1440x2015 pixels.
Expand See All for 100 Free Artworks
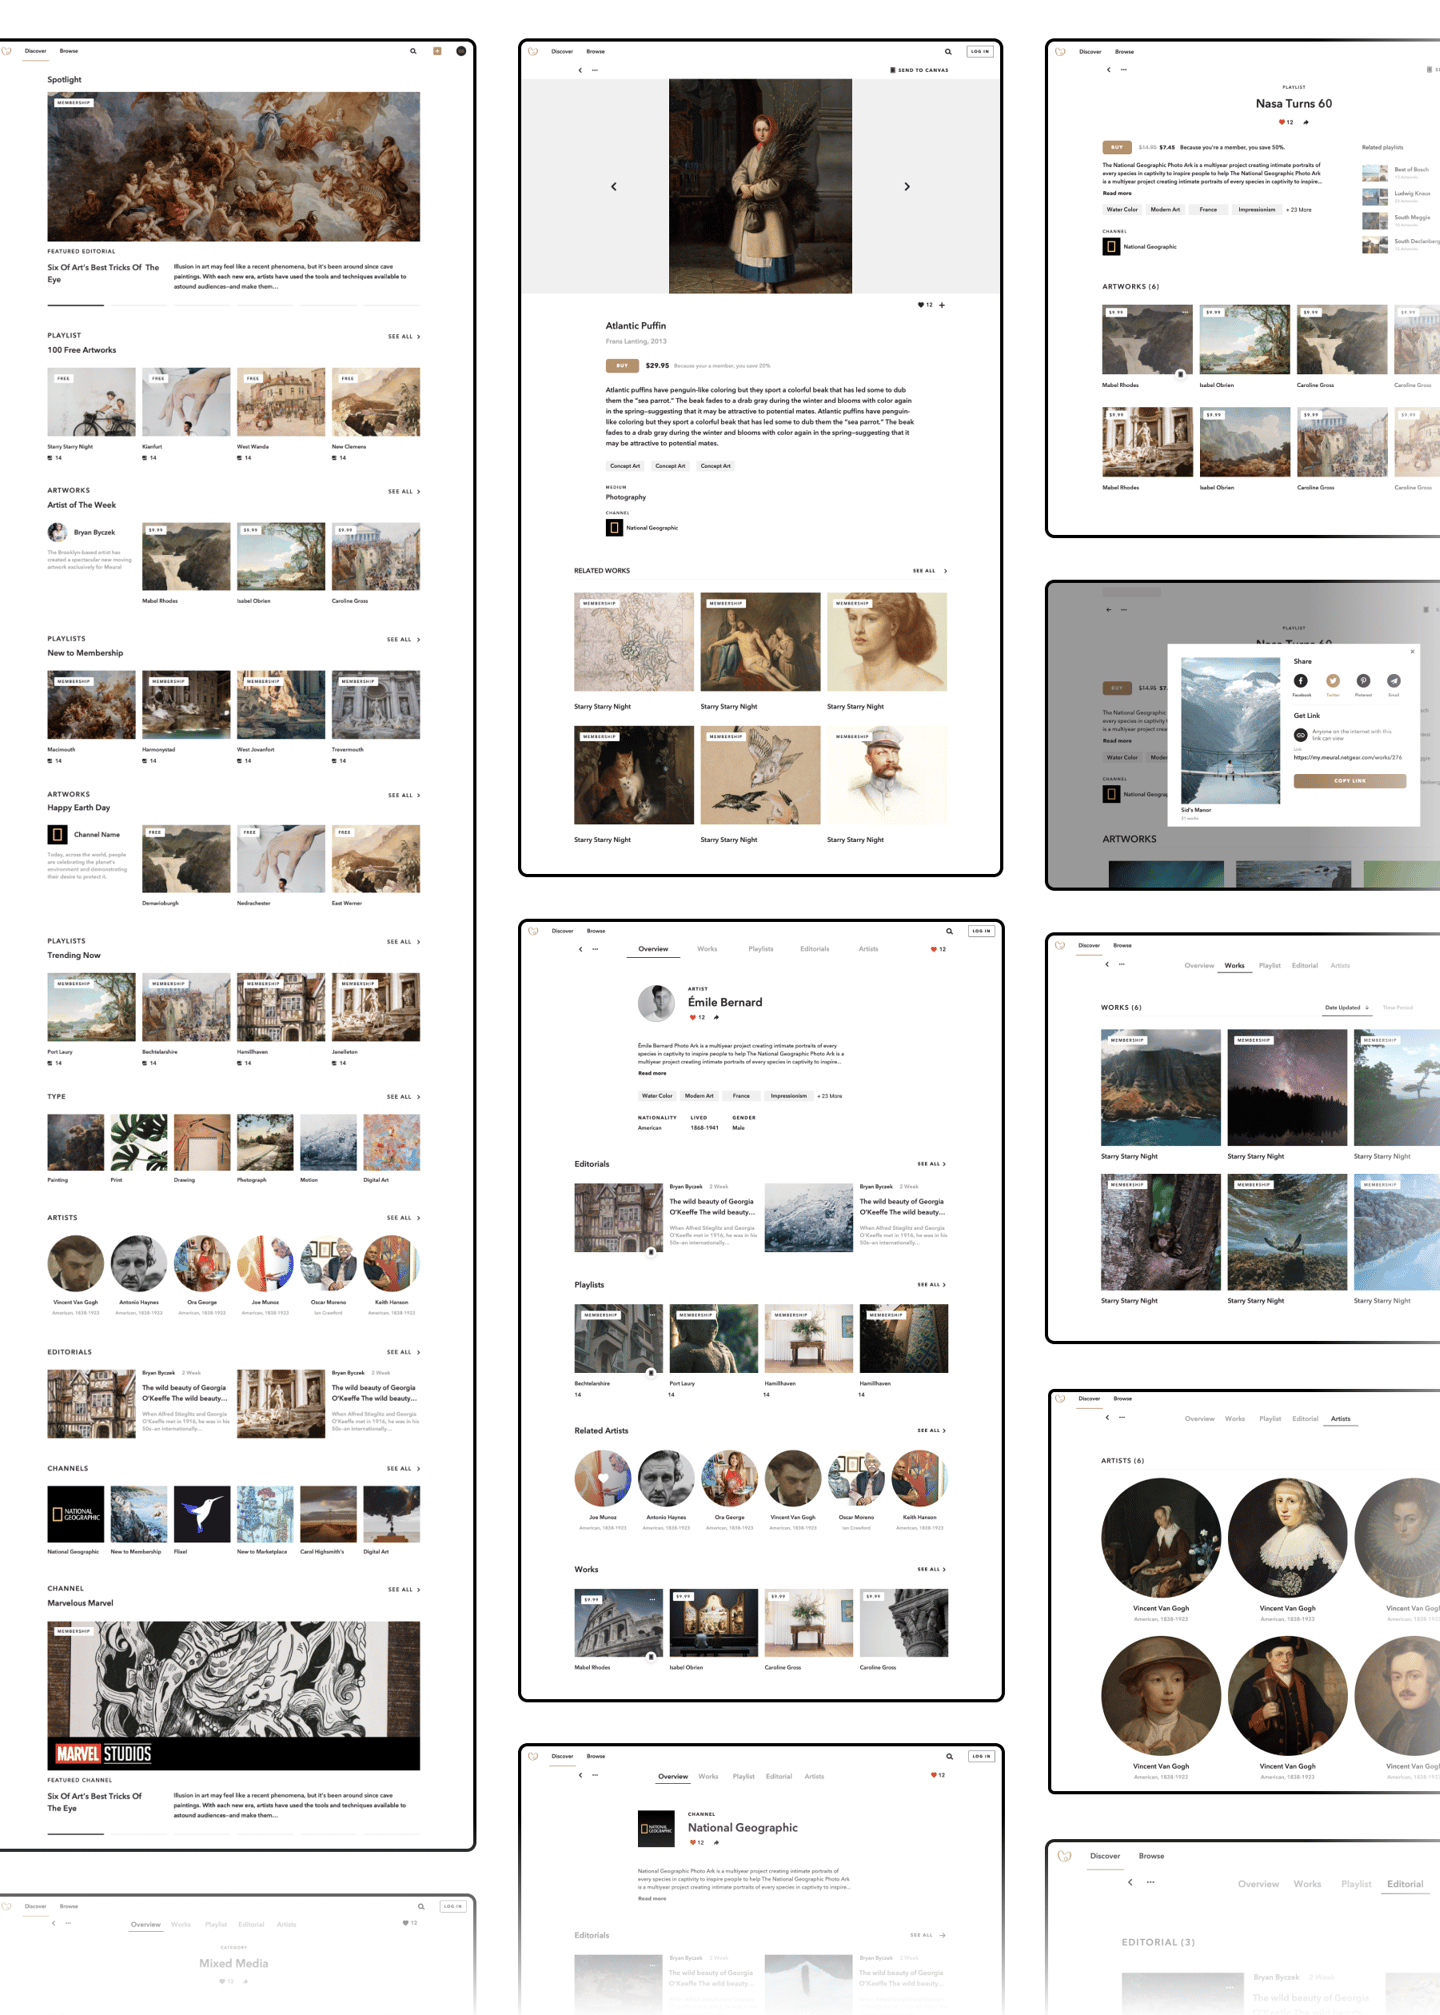(x=404, y=337)
